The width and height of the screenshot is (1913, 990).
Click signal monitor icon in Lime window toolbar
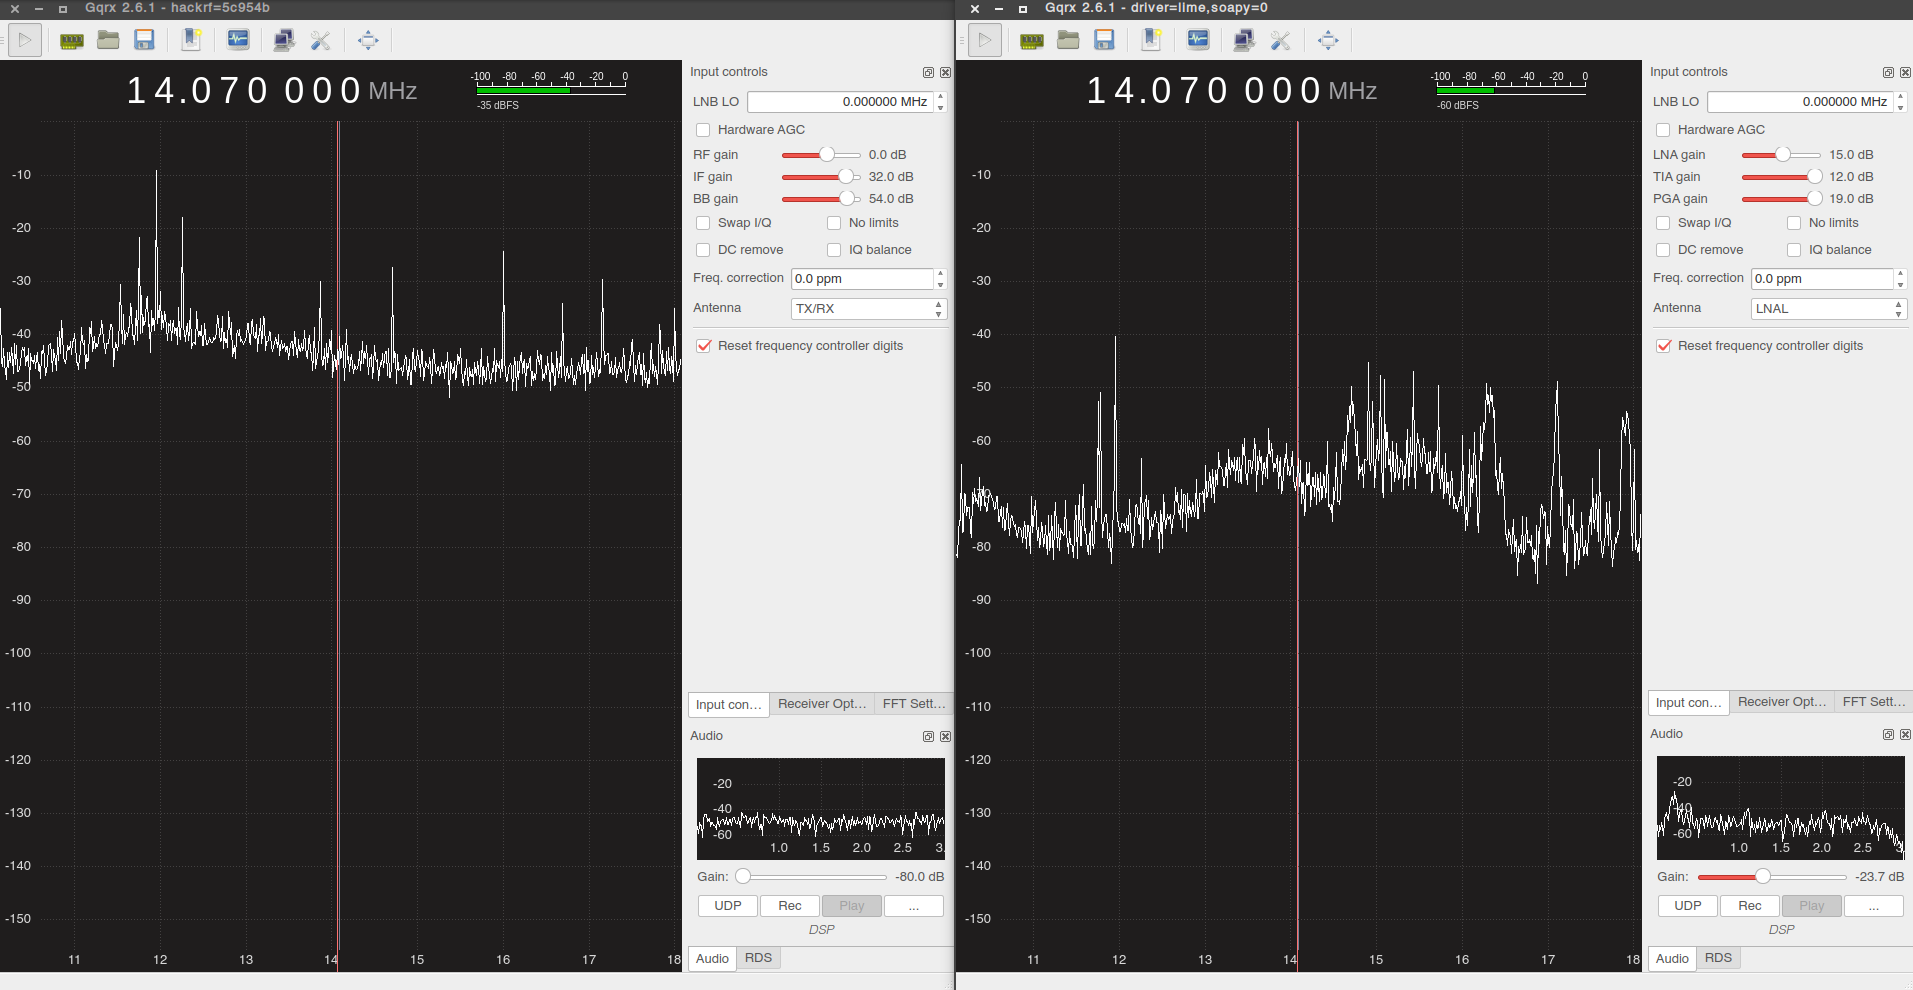[1198, 40]
